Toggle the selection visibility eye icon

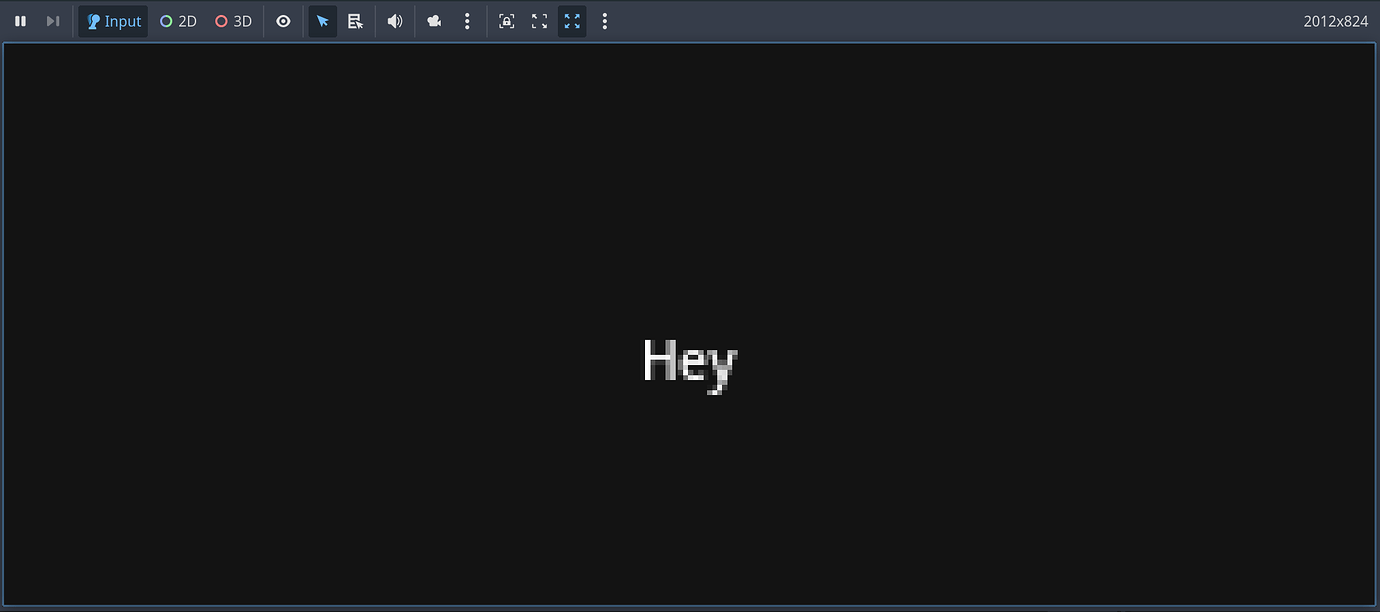click(x=283, y=20)
